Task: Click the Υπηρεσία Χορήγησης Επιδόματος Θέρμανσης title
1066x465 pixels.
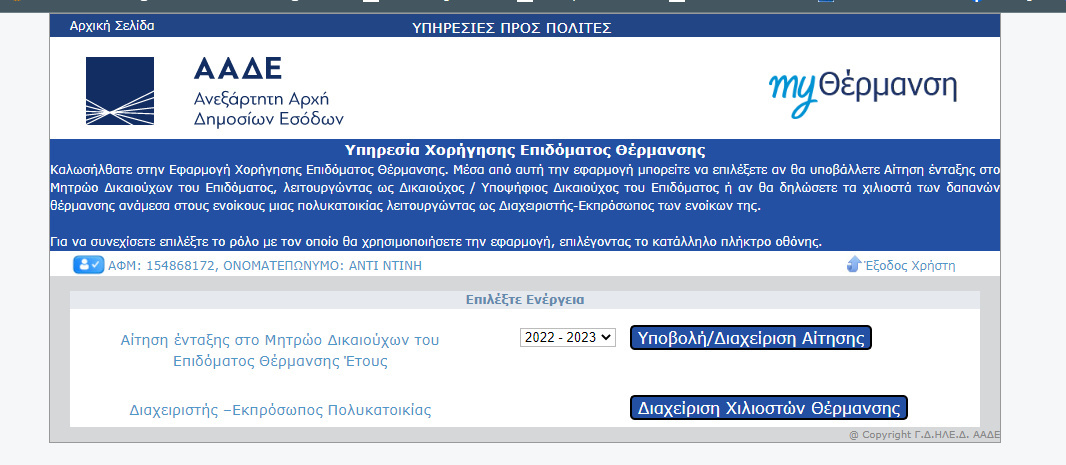Action: click(525, 151)
